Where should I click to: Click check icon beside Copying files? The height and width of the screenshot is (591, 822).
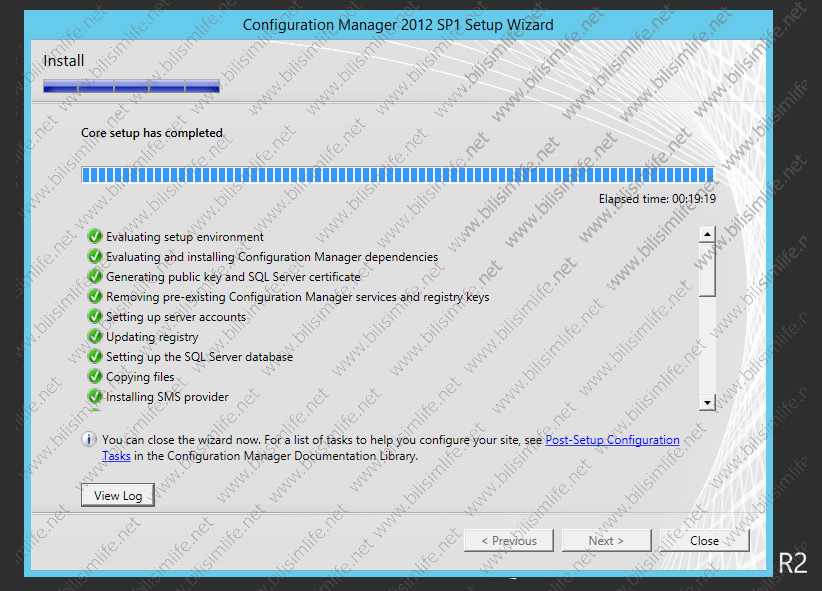[x=95, y=376]
